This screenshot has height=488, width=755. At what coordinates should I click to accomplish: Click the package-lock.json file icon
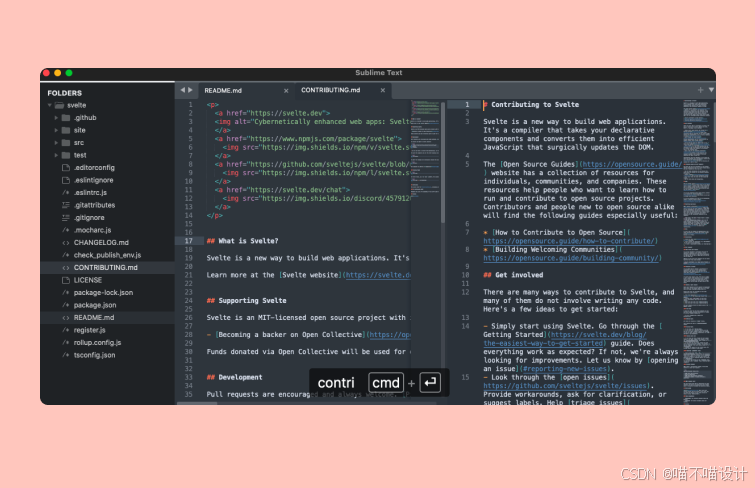pos(66,293)
